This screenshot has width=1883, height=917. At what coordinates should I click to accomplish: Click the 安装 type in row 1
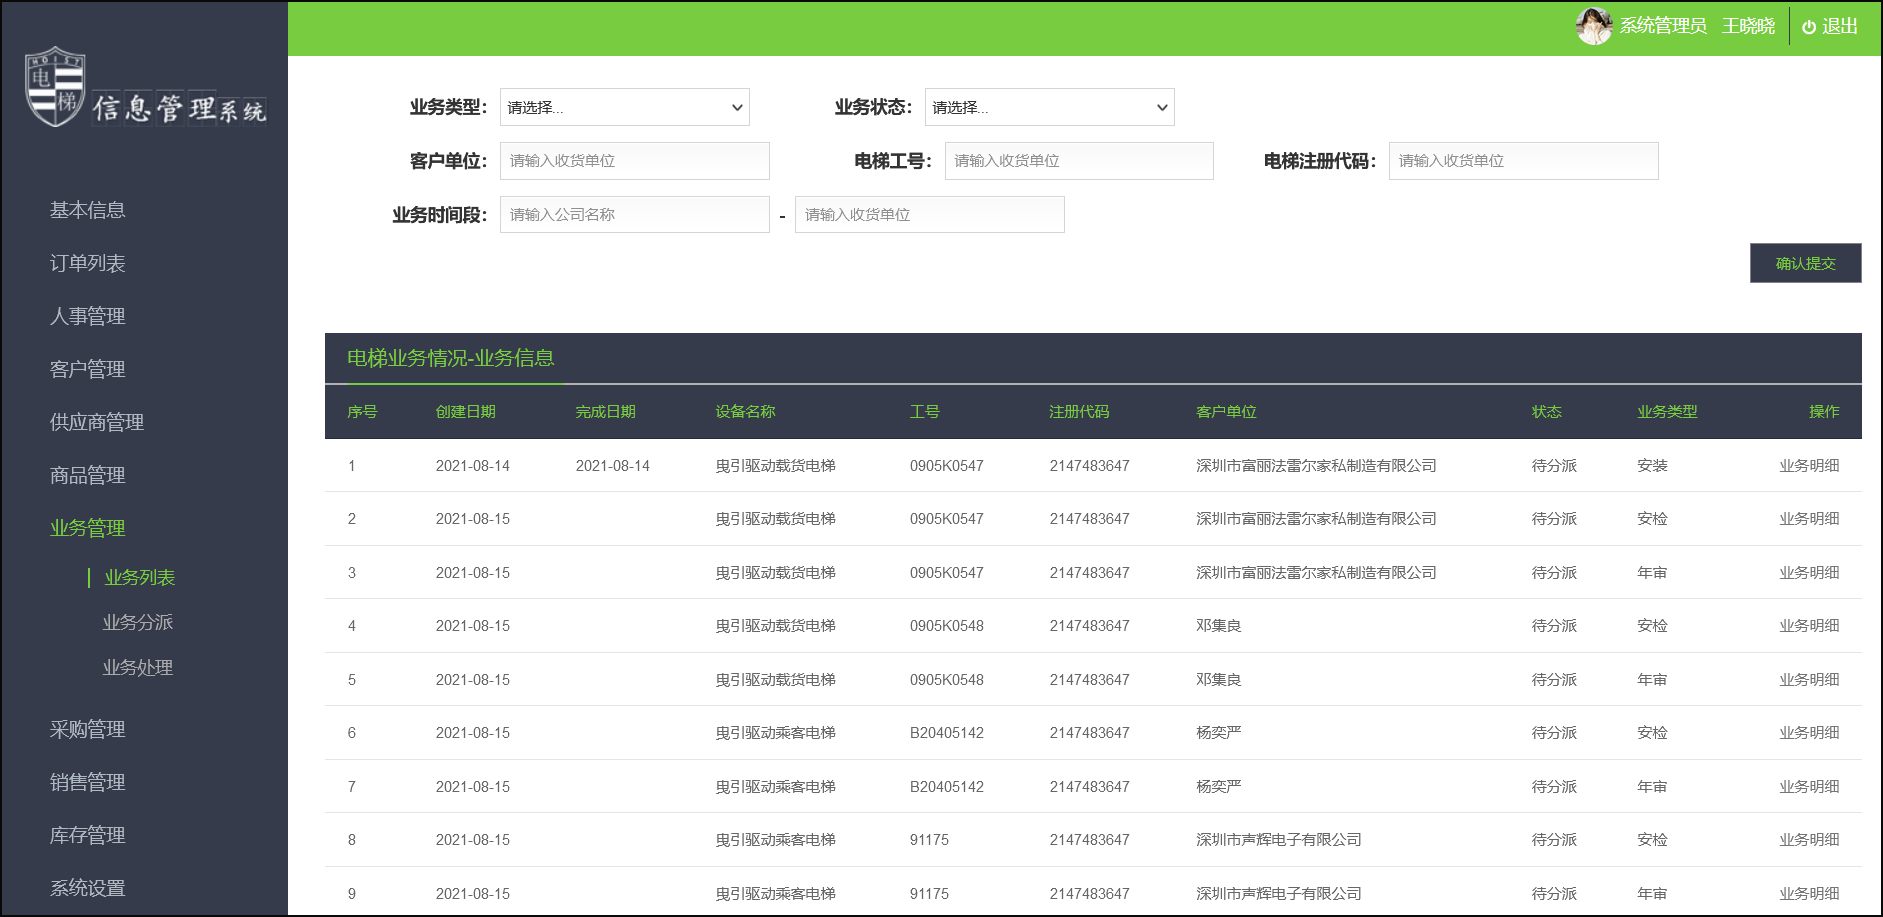tap(1652, 466)
